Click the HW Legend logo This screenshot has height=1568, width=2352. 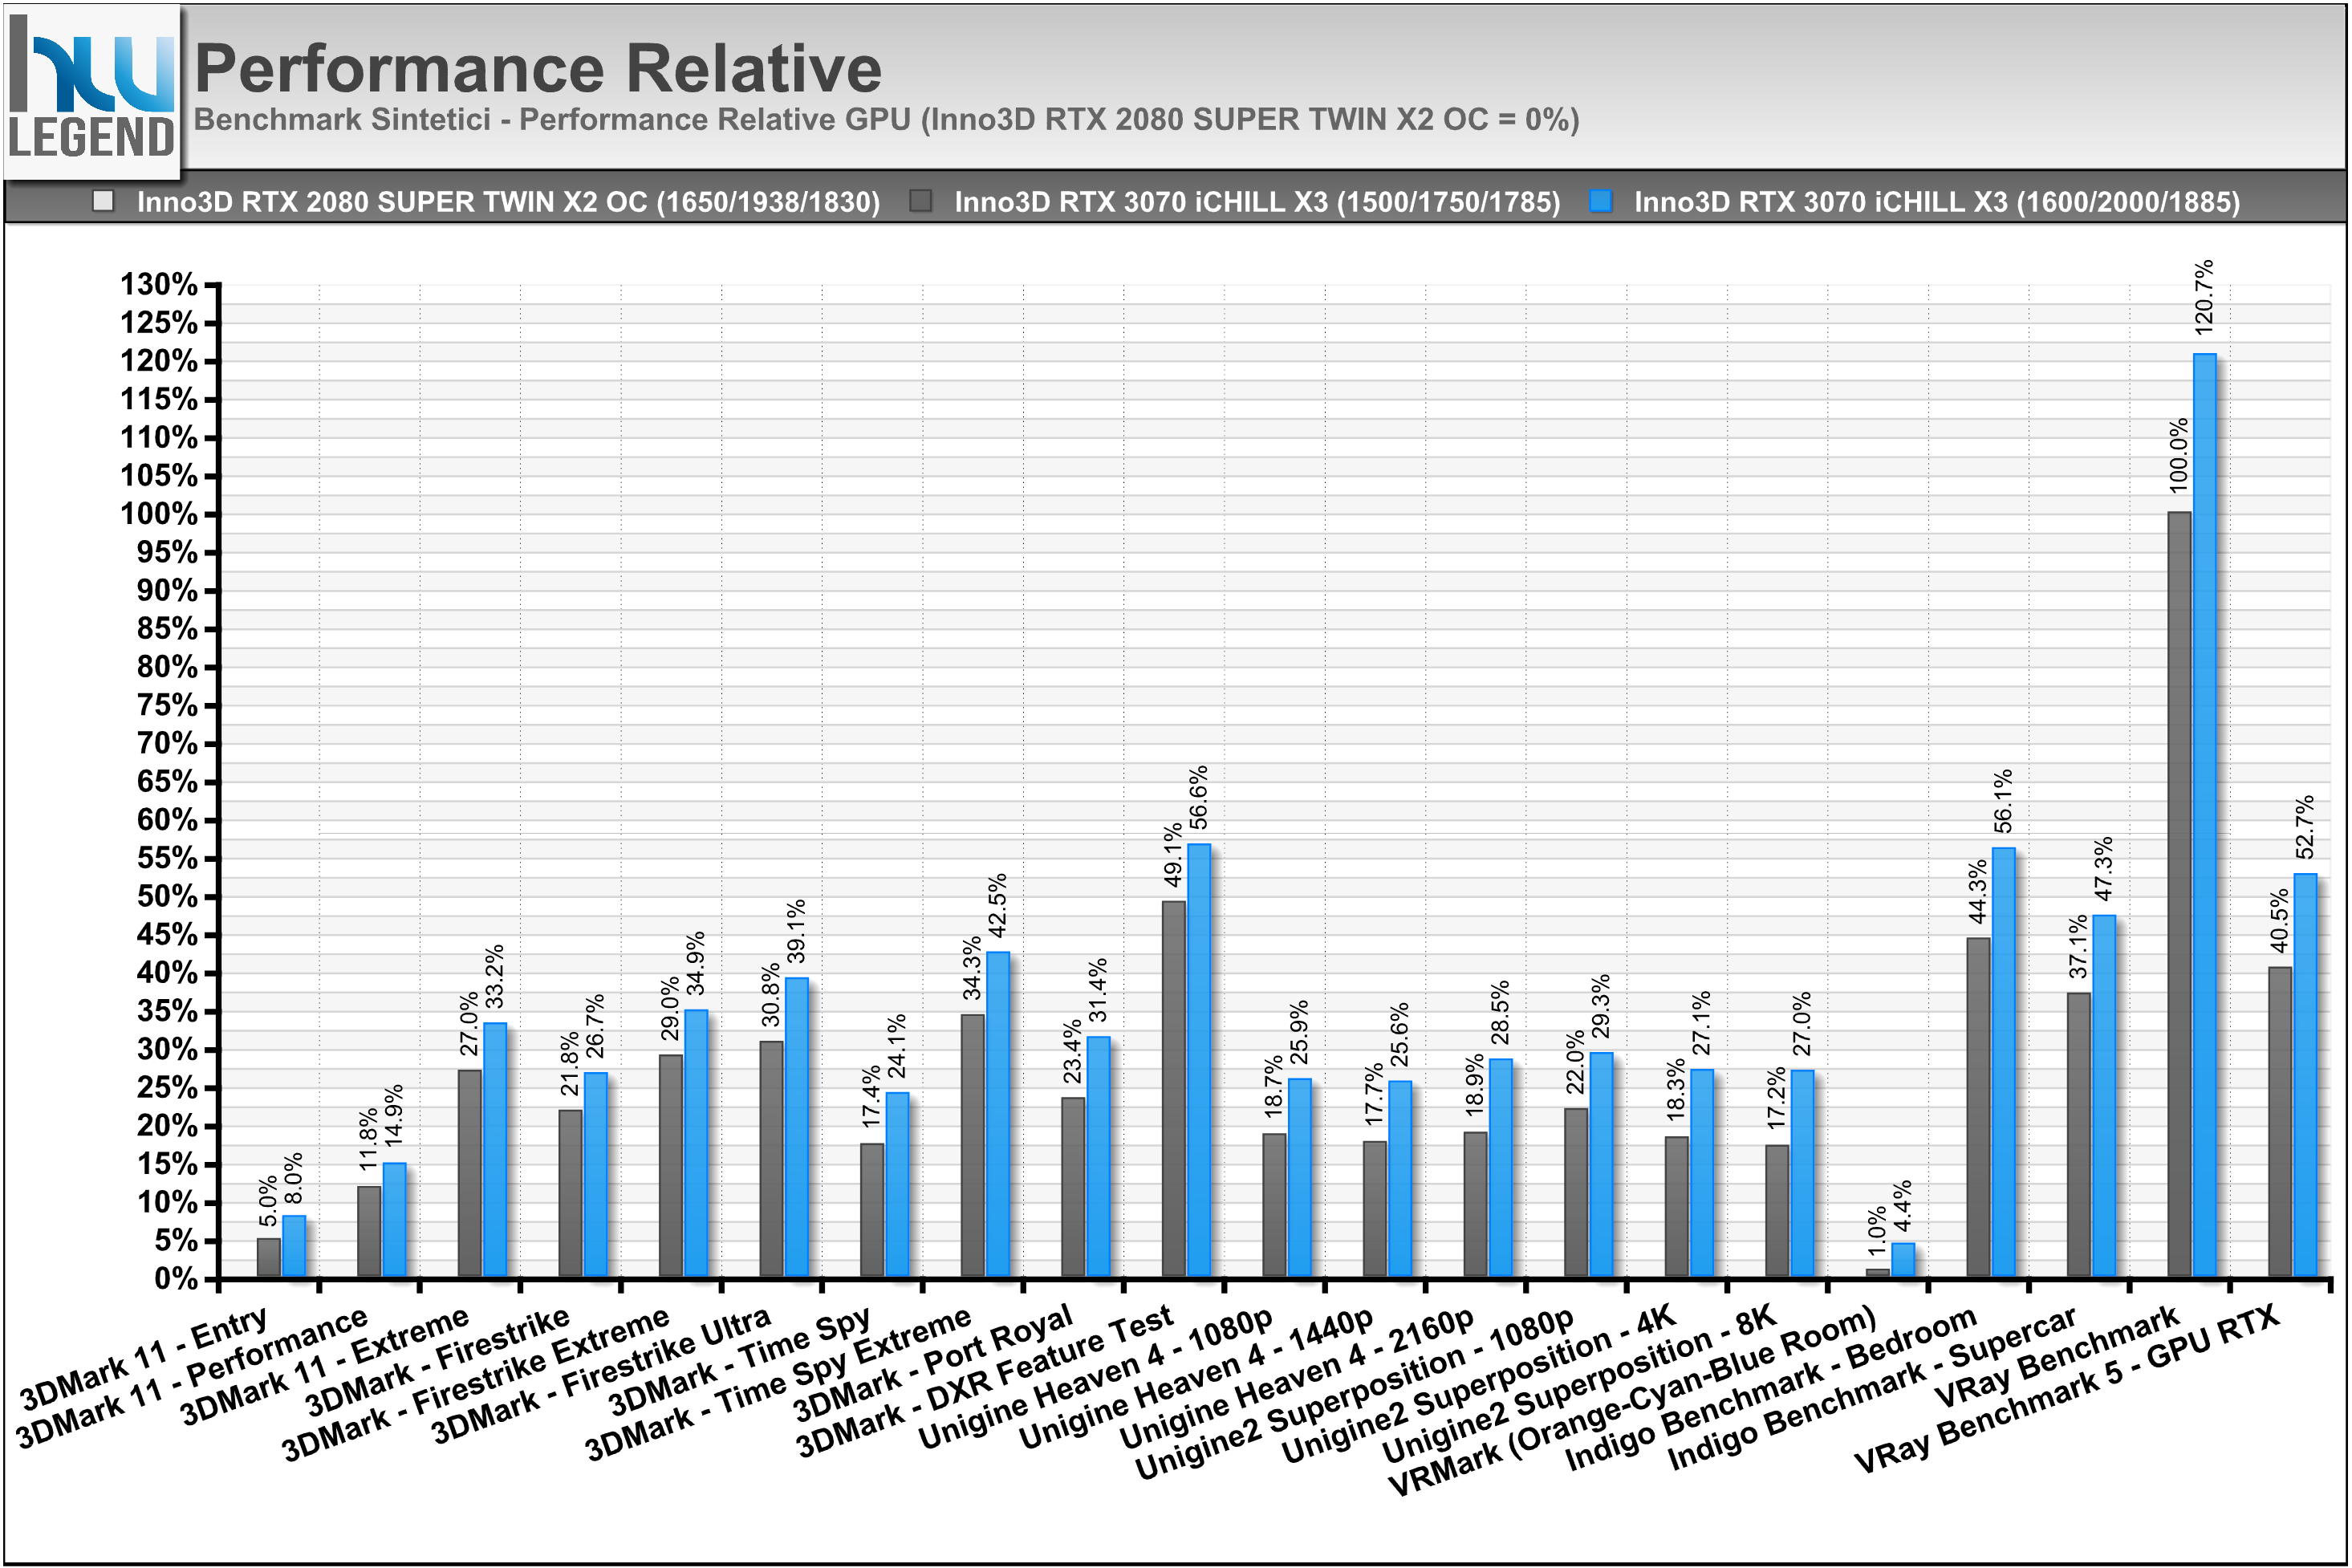[x=92, y=92]
